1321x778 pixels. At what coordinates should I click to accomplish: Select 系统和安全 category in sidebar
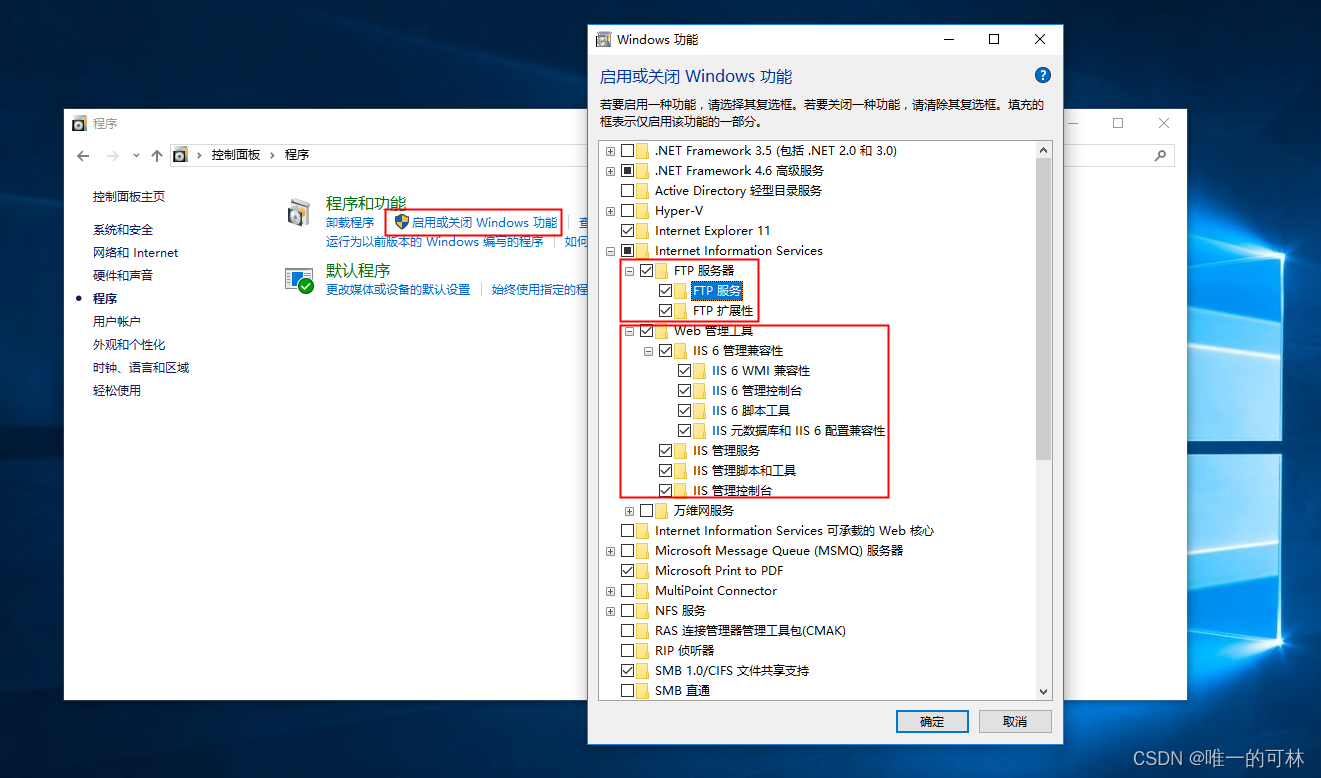coord(123,230)
